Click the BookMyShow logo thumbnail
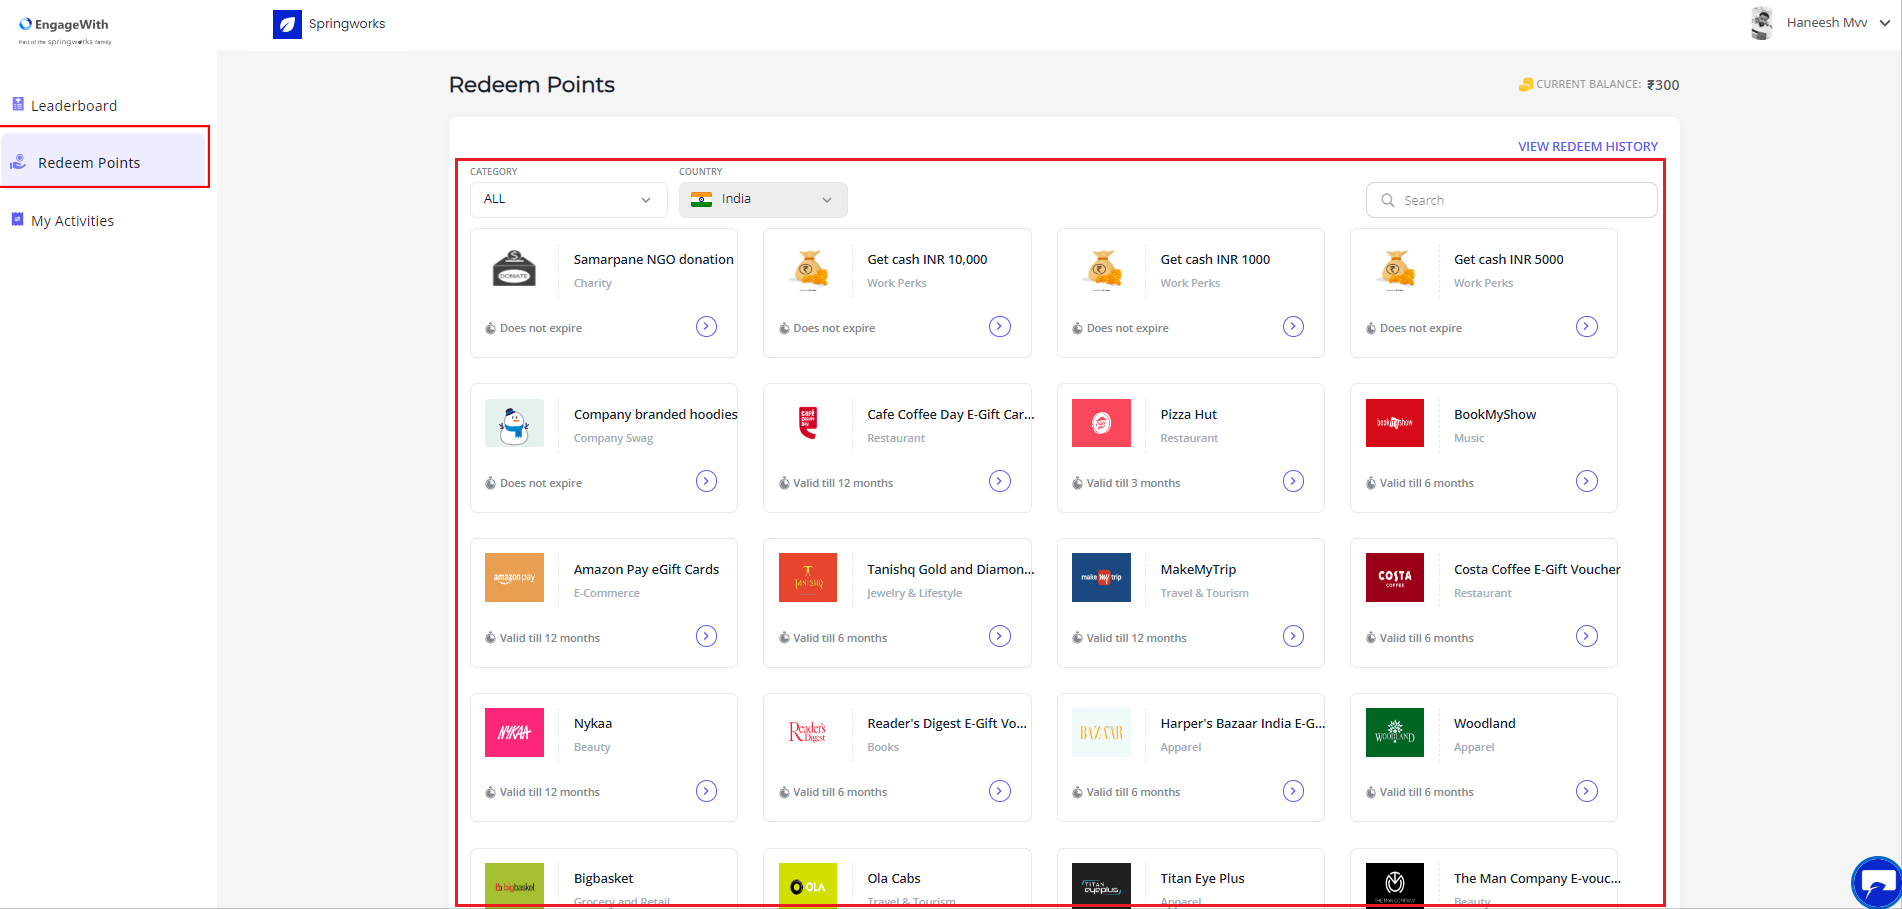 [x=1394, y=423]
